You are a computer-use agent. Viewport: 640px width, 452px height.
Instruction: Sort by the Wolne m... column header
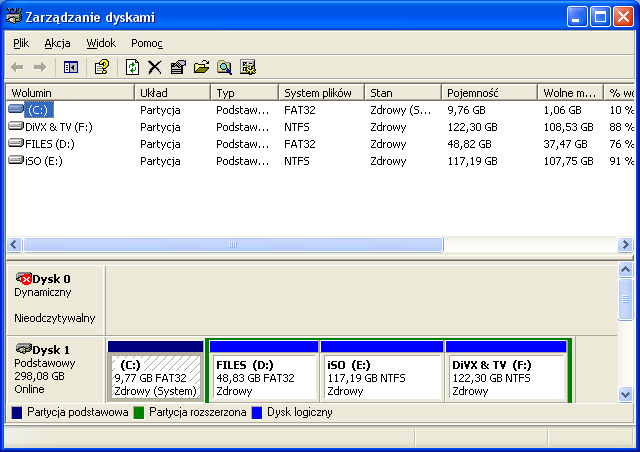point(570,93)
